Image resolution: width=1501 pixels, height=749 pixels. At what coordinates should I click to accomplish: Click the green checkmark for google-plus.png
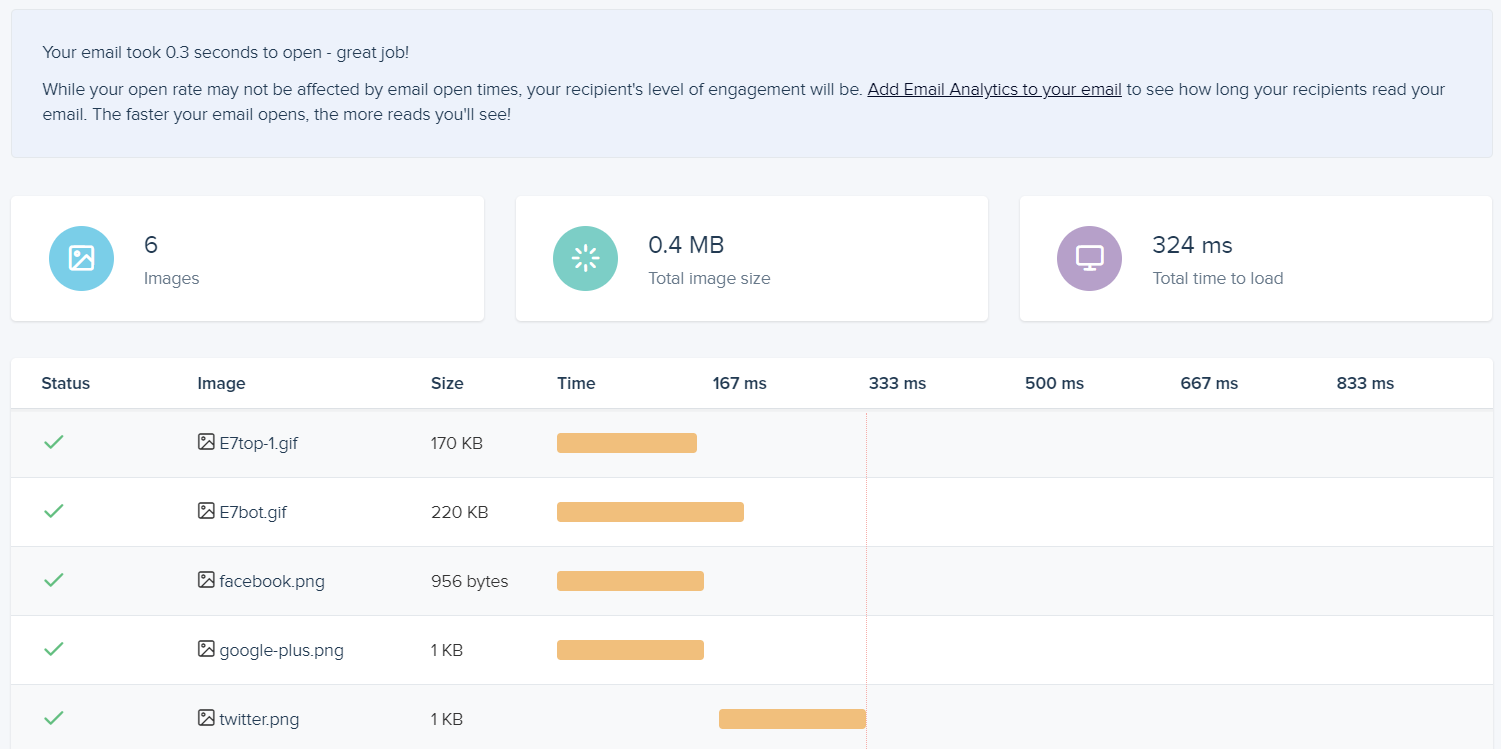click(x=54, y=649)
